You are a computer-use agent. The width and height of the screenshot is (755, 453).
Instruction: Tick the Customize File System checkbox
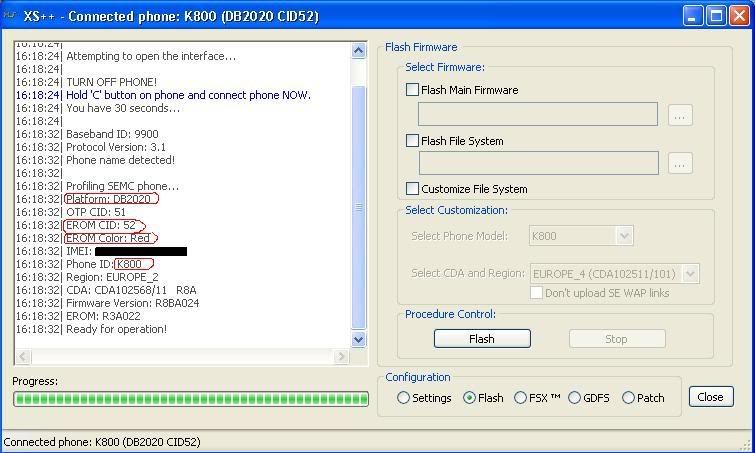[412, 189]
